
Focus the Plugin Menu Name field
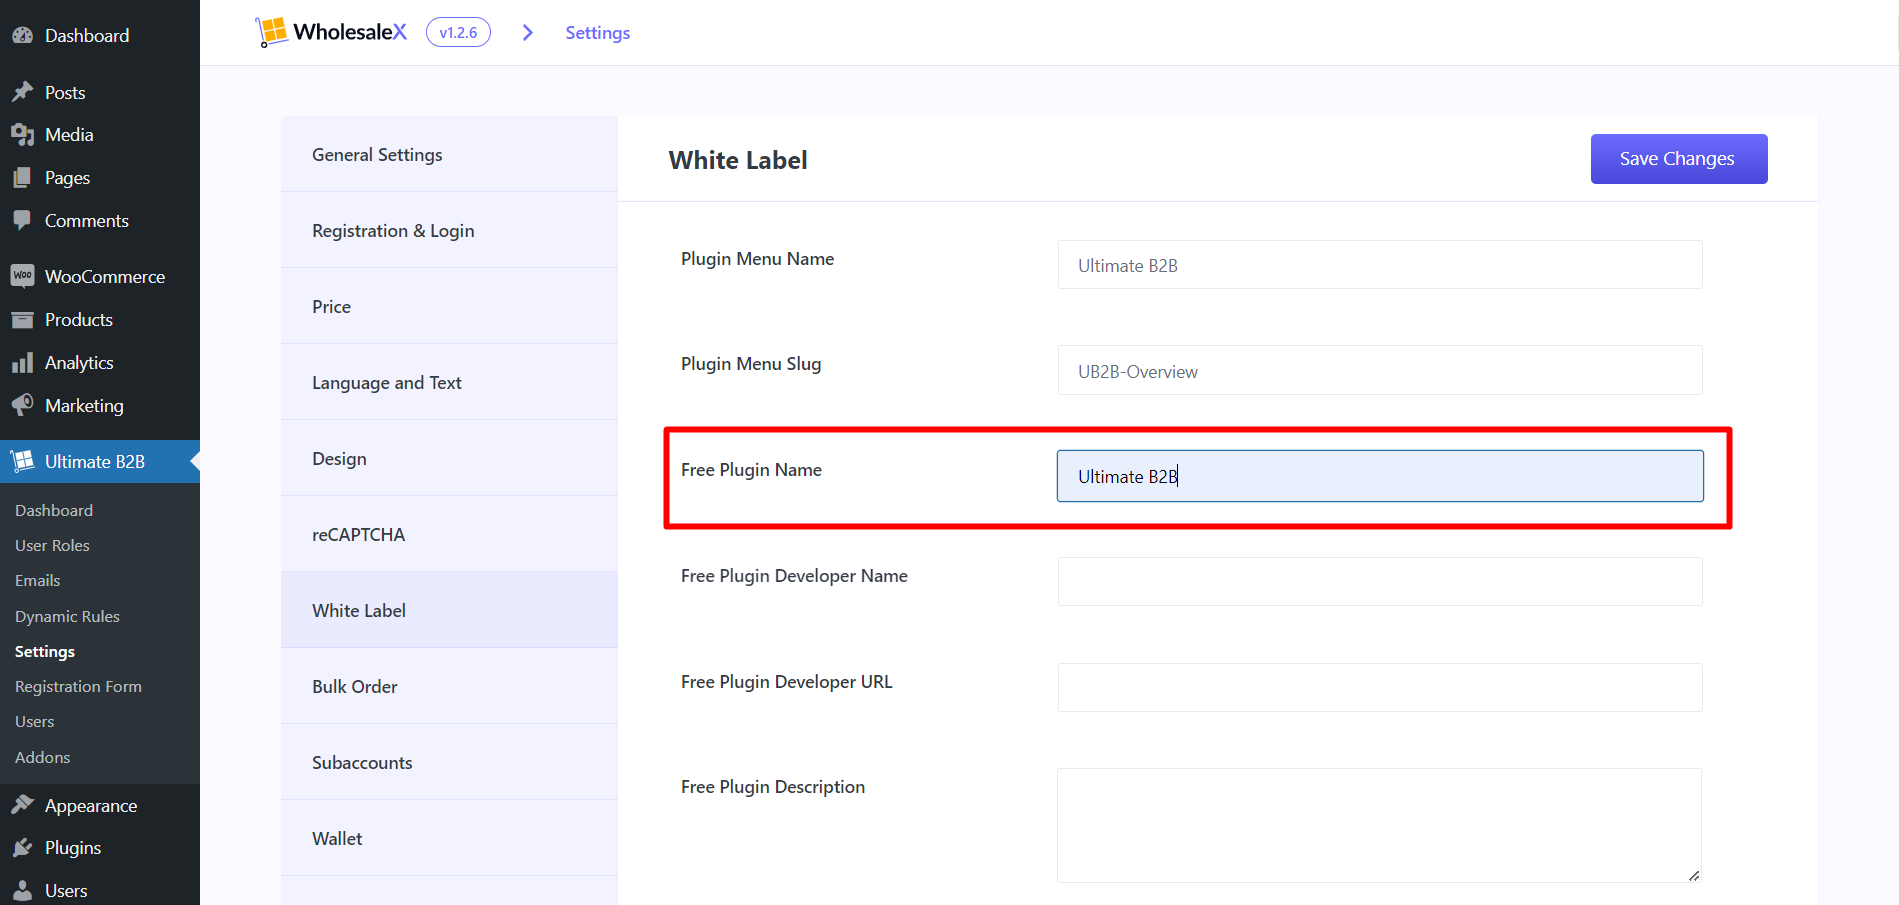pos(1380,265)
